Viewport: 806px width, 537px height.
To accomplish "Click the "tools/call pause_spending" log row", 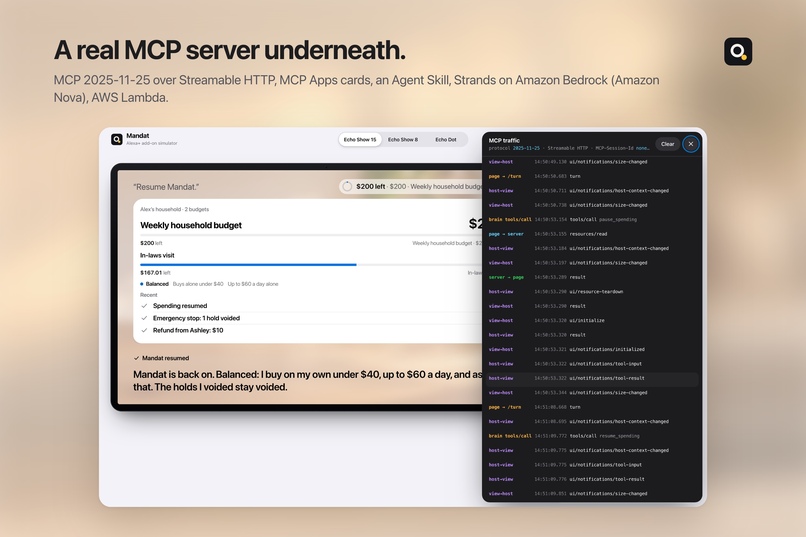I will click(x=593, y=219).
